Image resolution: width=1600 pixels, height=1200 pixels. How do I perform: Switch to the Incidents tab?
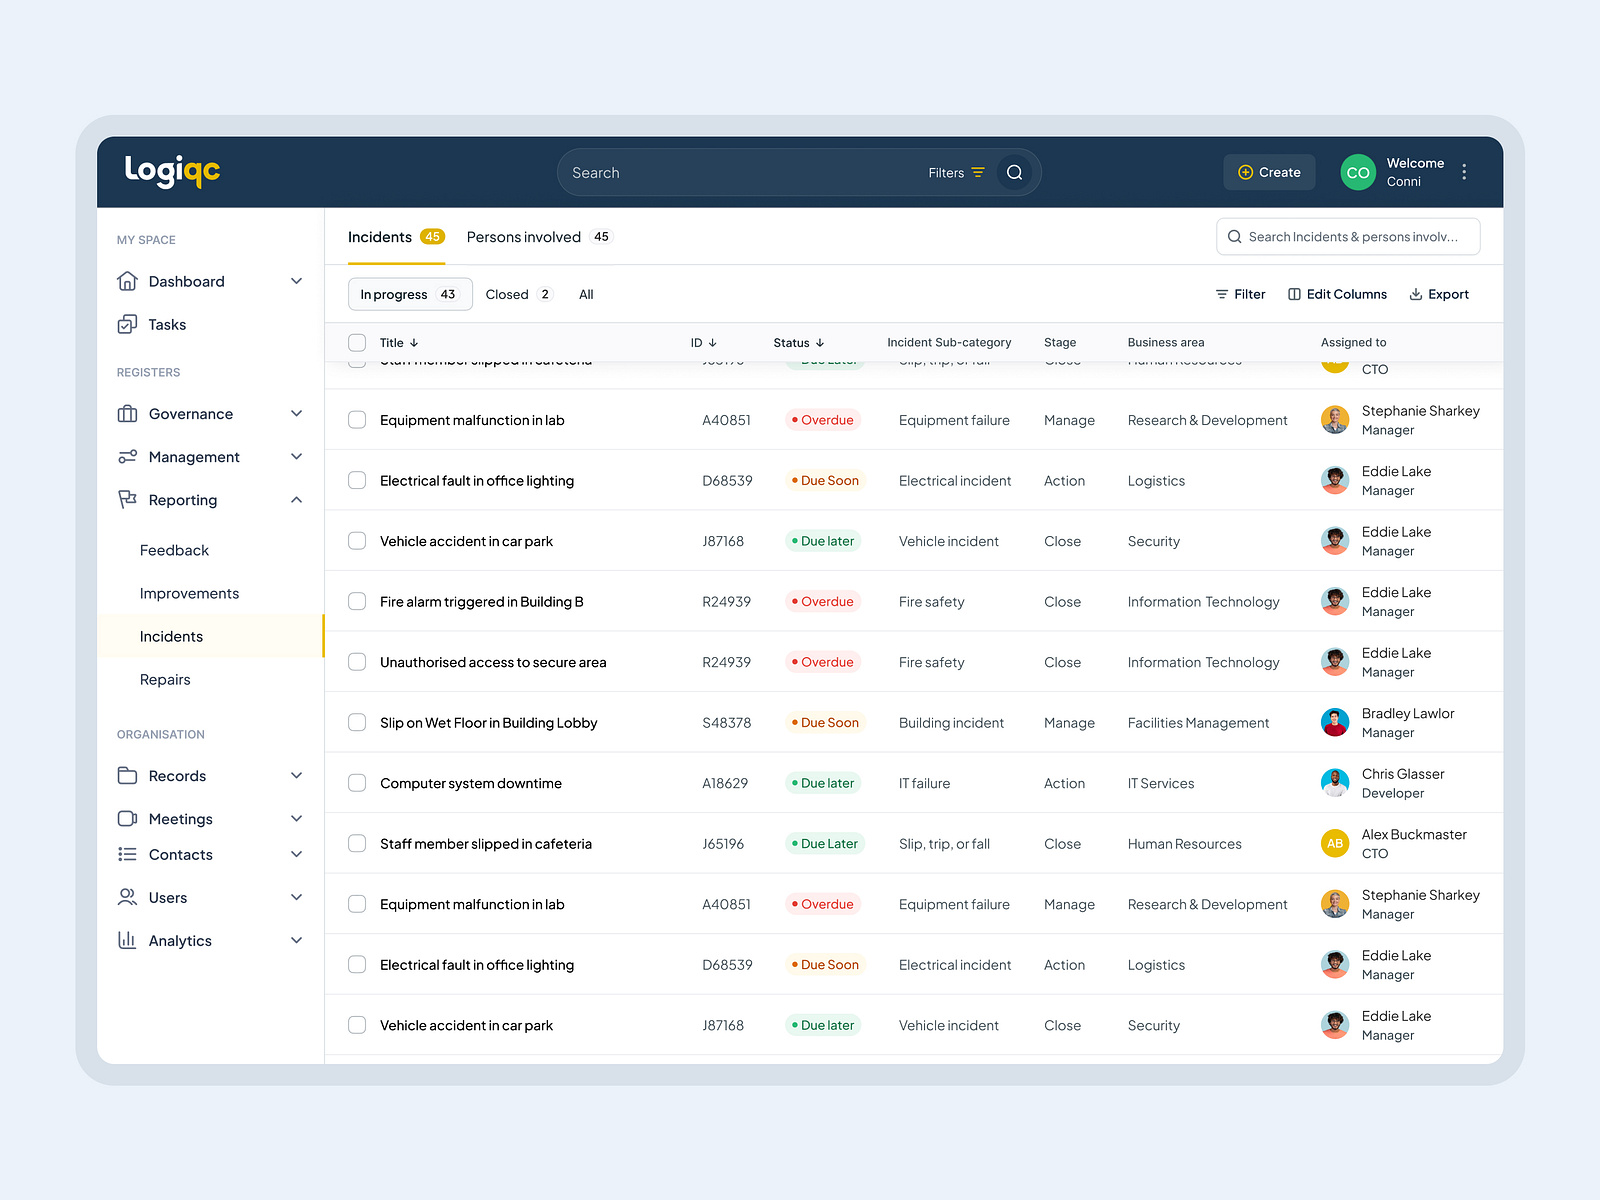(396, 237)
